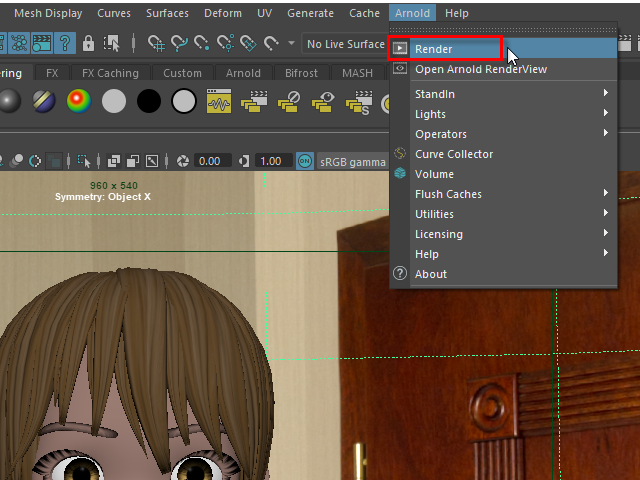Choose Render from the Arnold menu
The width and height of the screenshot is (640, 480).
[434, 49]
